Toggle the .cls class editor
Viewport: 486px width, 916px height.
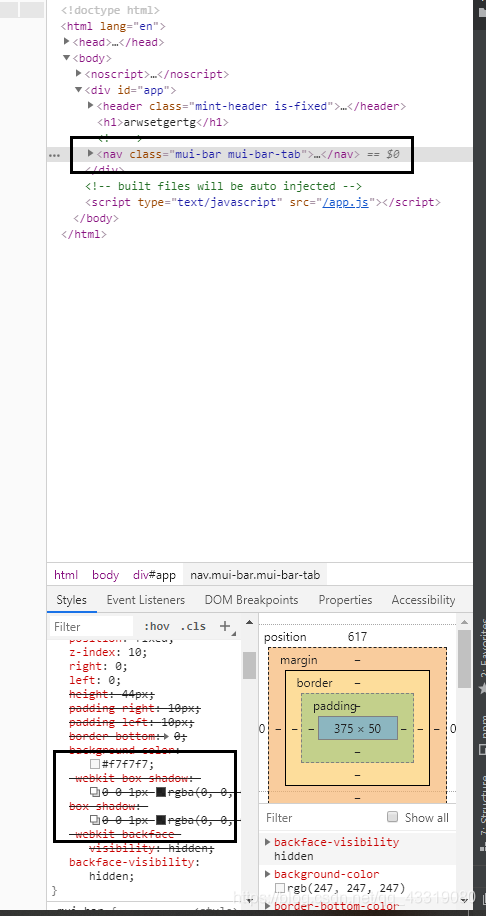[193, 626]
